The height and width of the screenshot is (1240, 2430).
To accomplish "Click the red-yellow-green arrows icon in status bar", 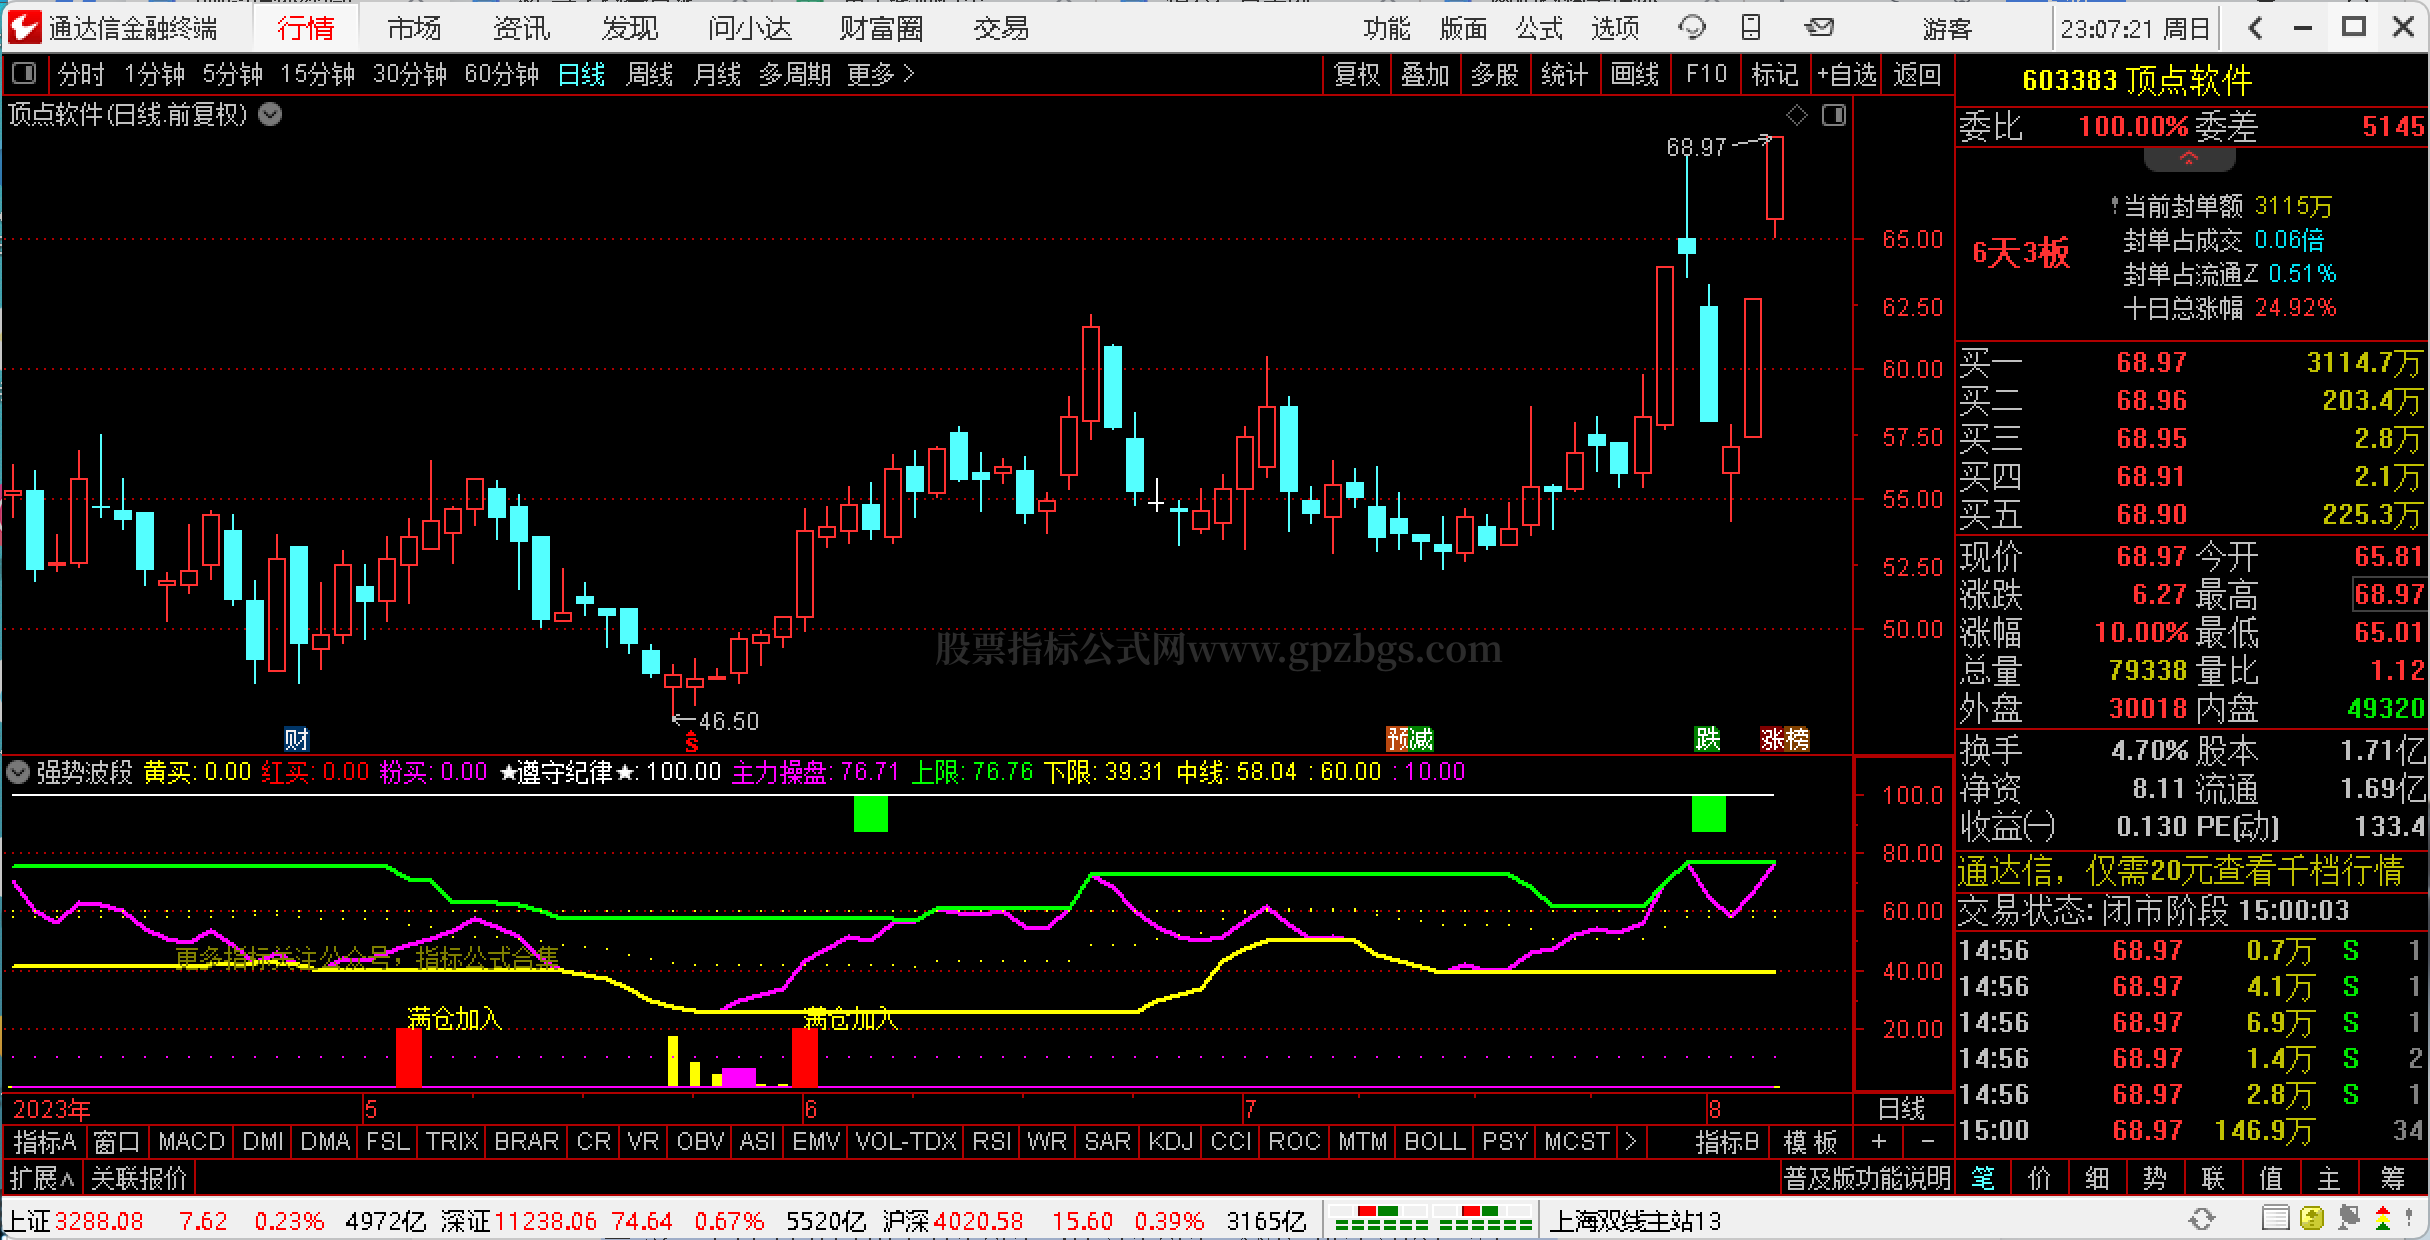I will [2383, 1220].
